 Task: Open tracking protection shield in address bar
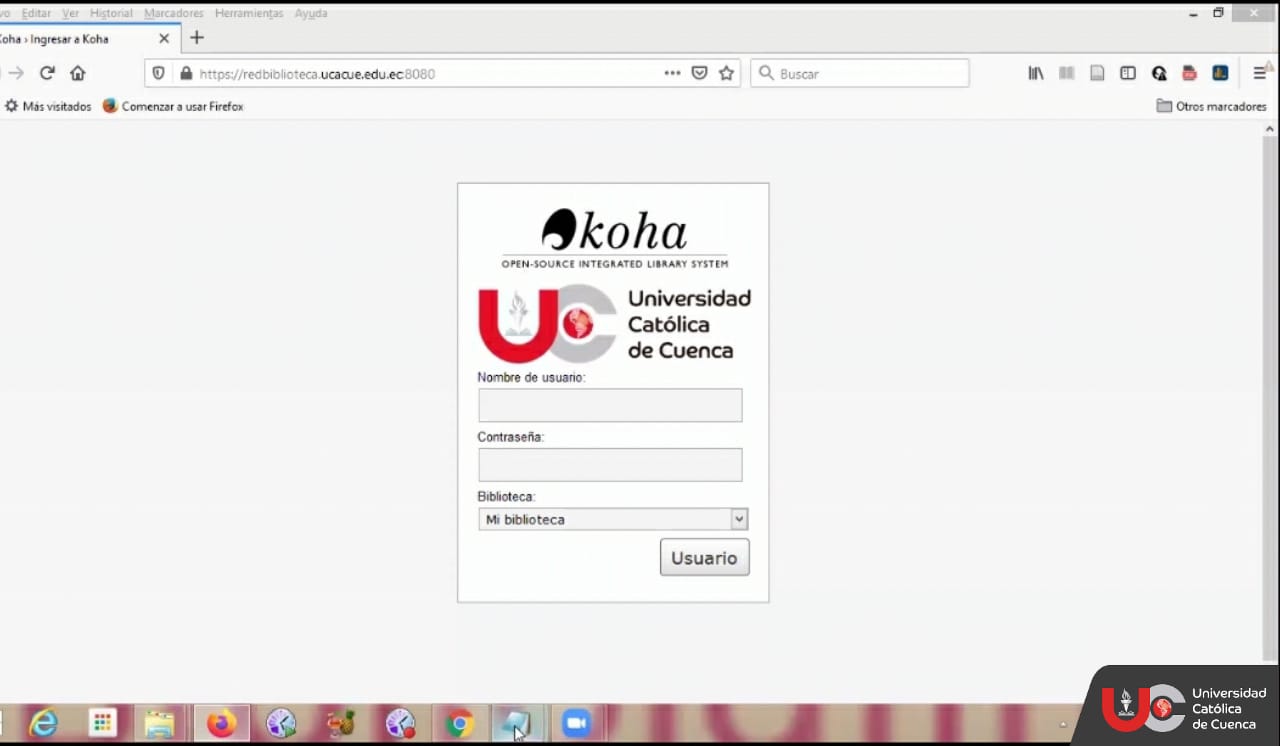tap(158, 73)
